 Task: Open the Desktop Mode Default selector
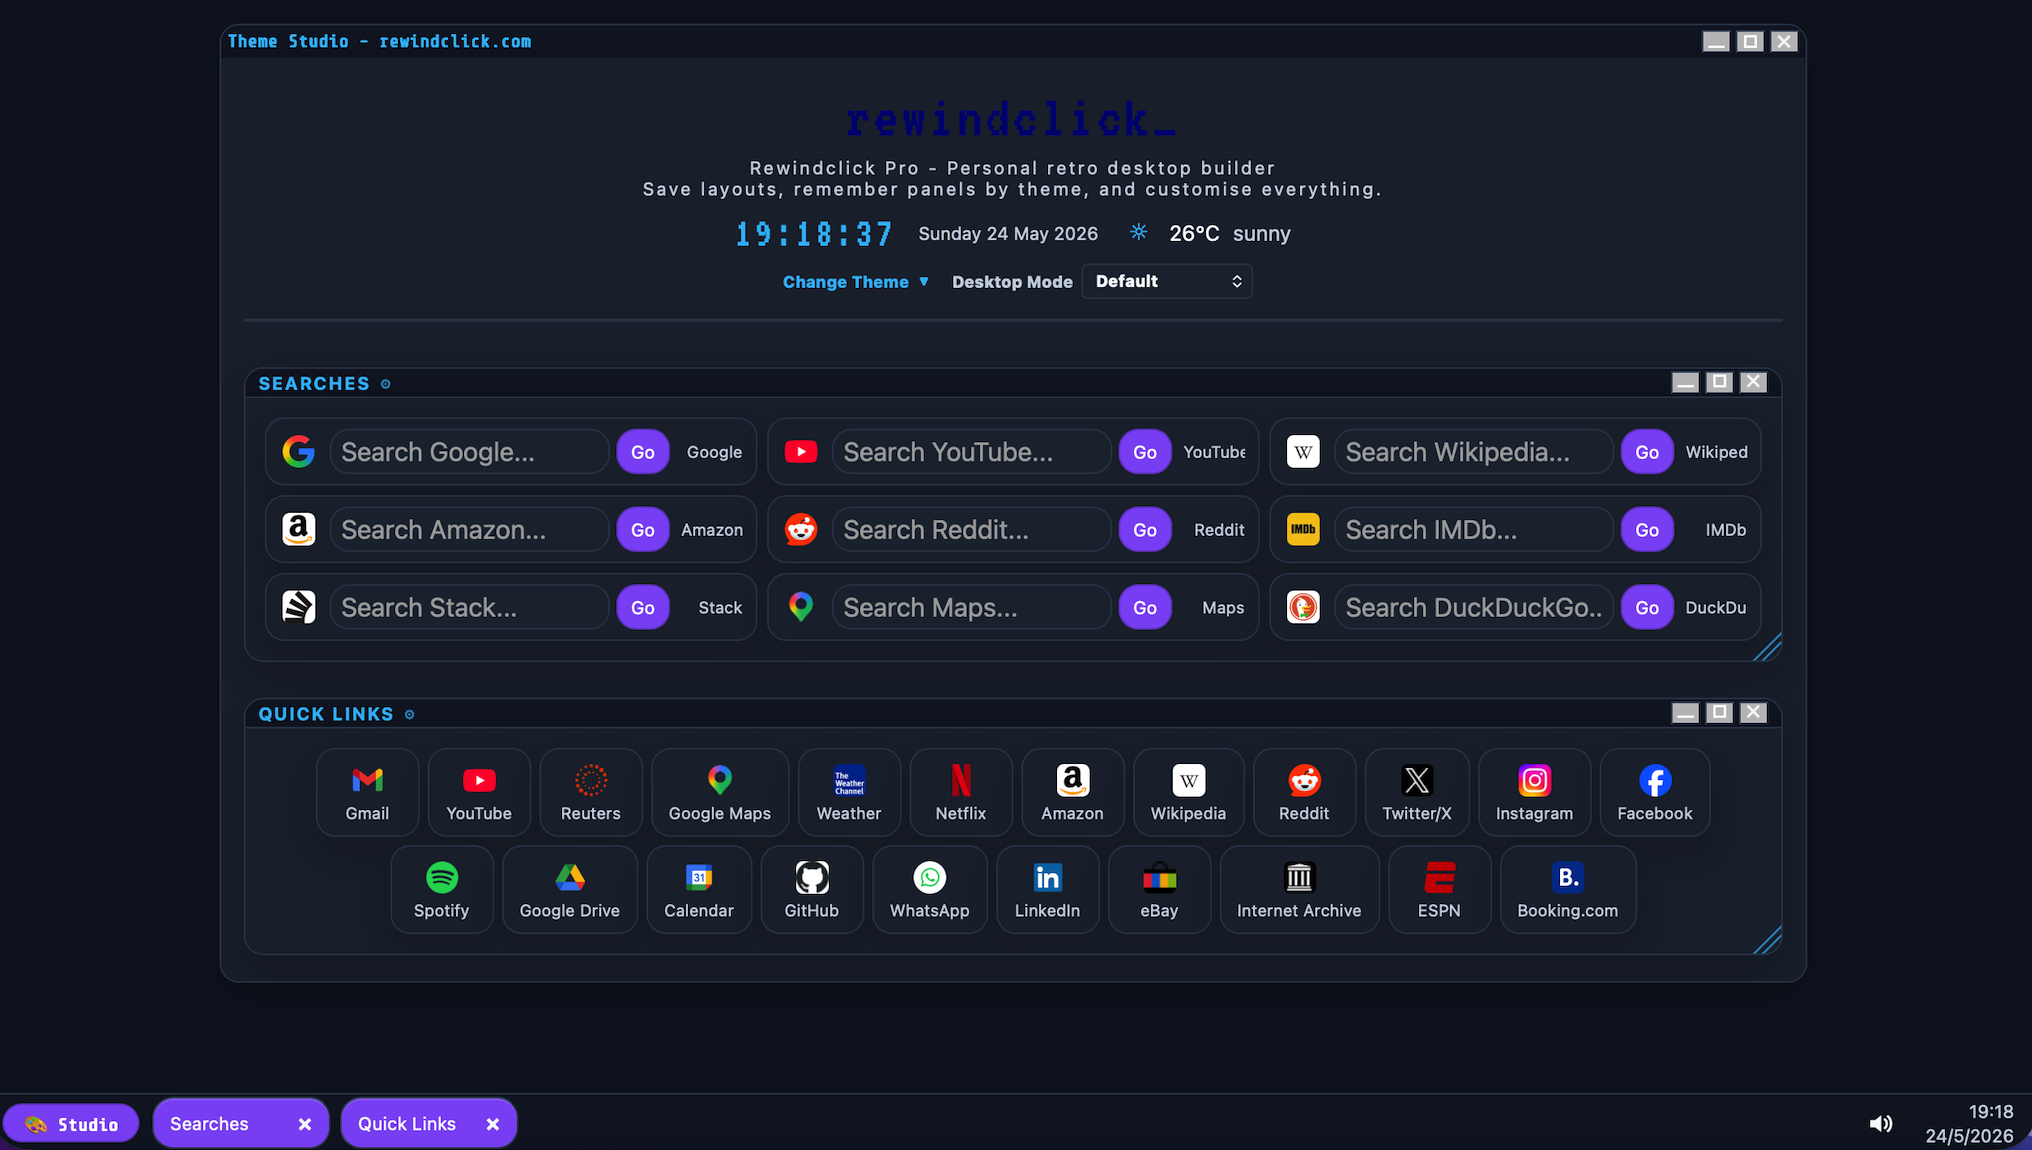(x=1167, y=281)
